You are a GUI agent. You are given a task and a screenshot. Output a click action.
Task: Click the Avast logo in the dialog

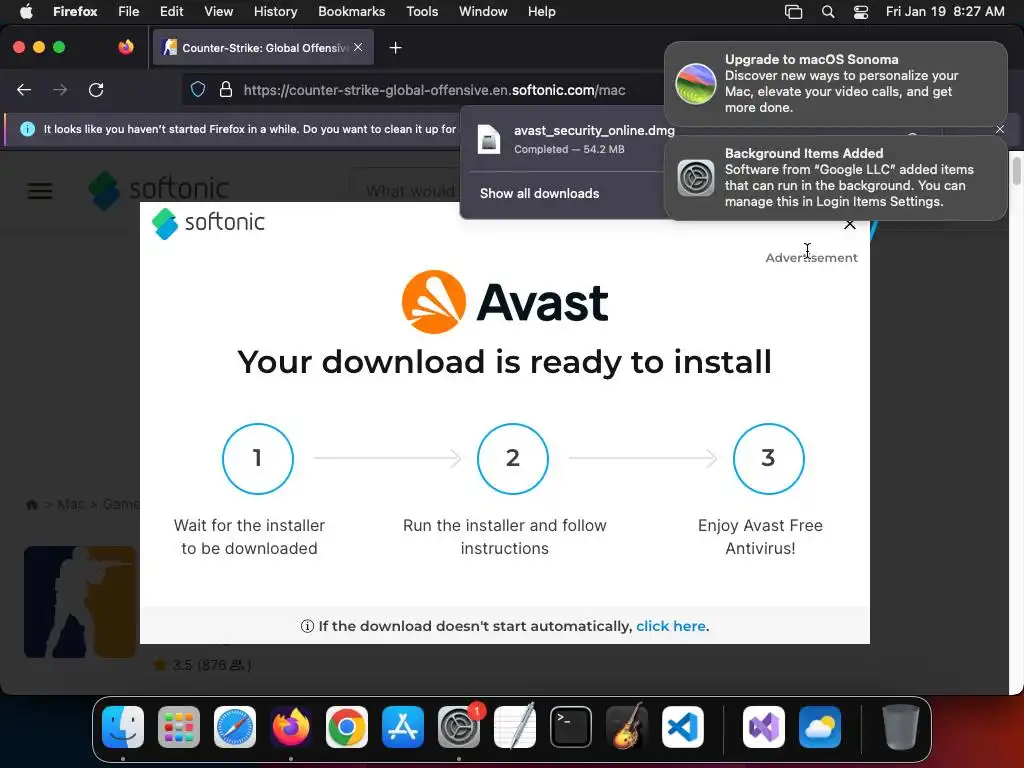tap(505, 302)
